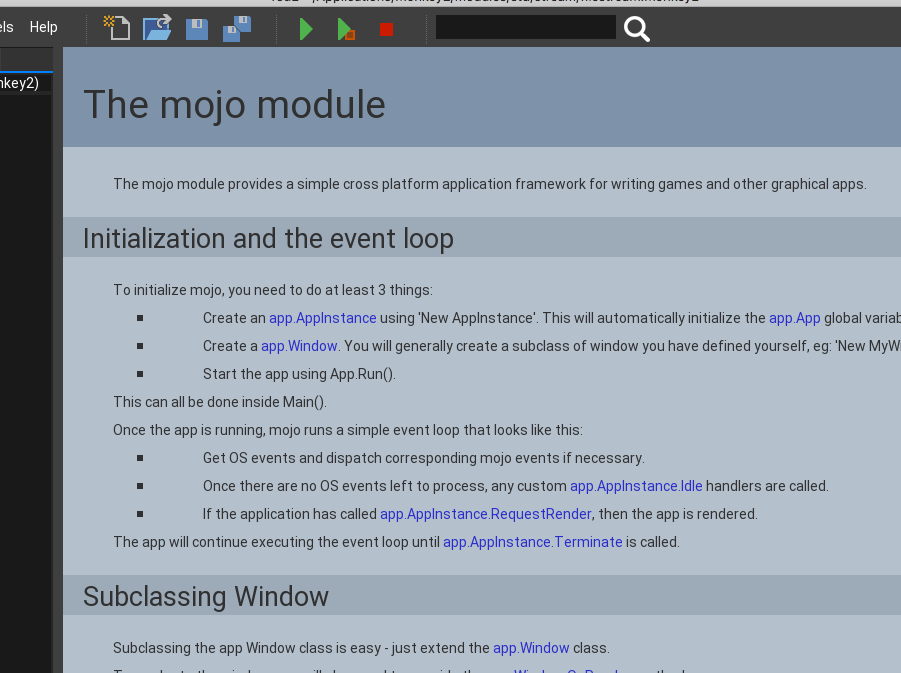Run the app with green play button
901x673 pixels.
[306, 29]
